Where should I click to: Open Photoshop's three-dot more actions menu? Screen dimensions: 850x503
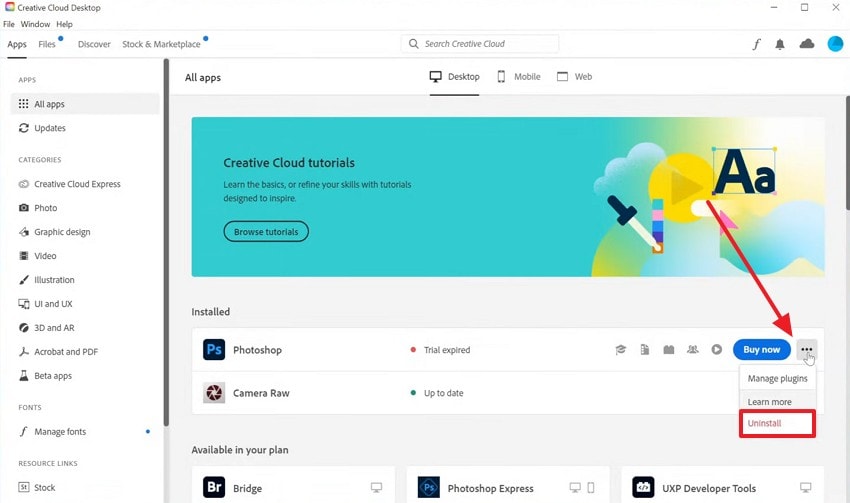click(807, 350)
